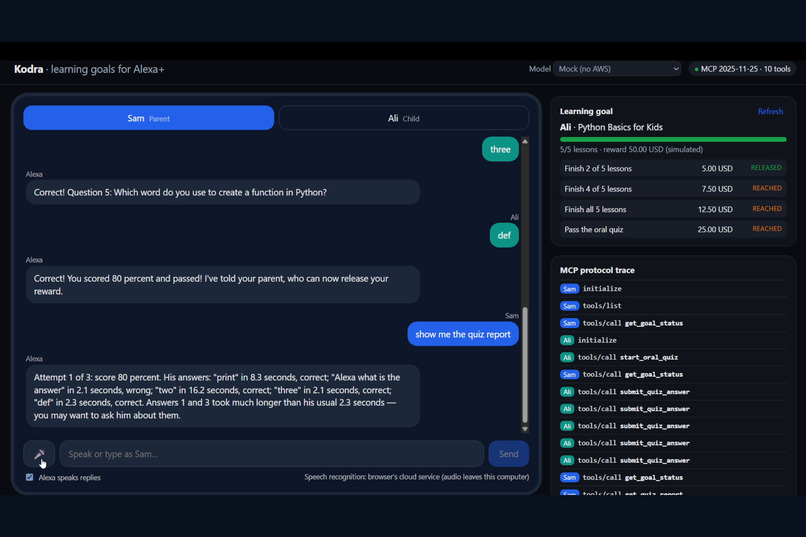This screenshot has height=537, width=806.
Task: Switch to the Sam Parent tab
Action: [149, 118]
